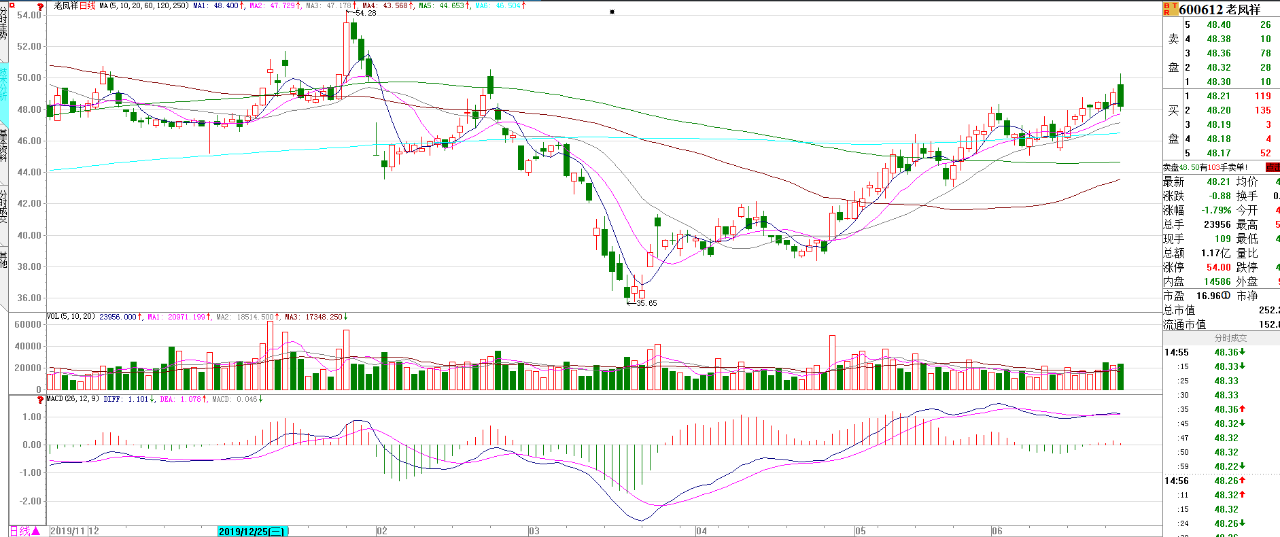Click the 2019/12/25 date marker on timeline
The height and width of the screenshot is (537, 1280).
(x=254, y=530)
